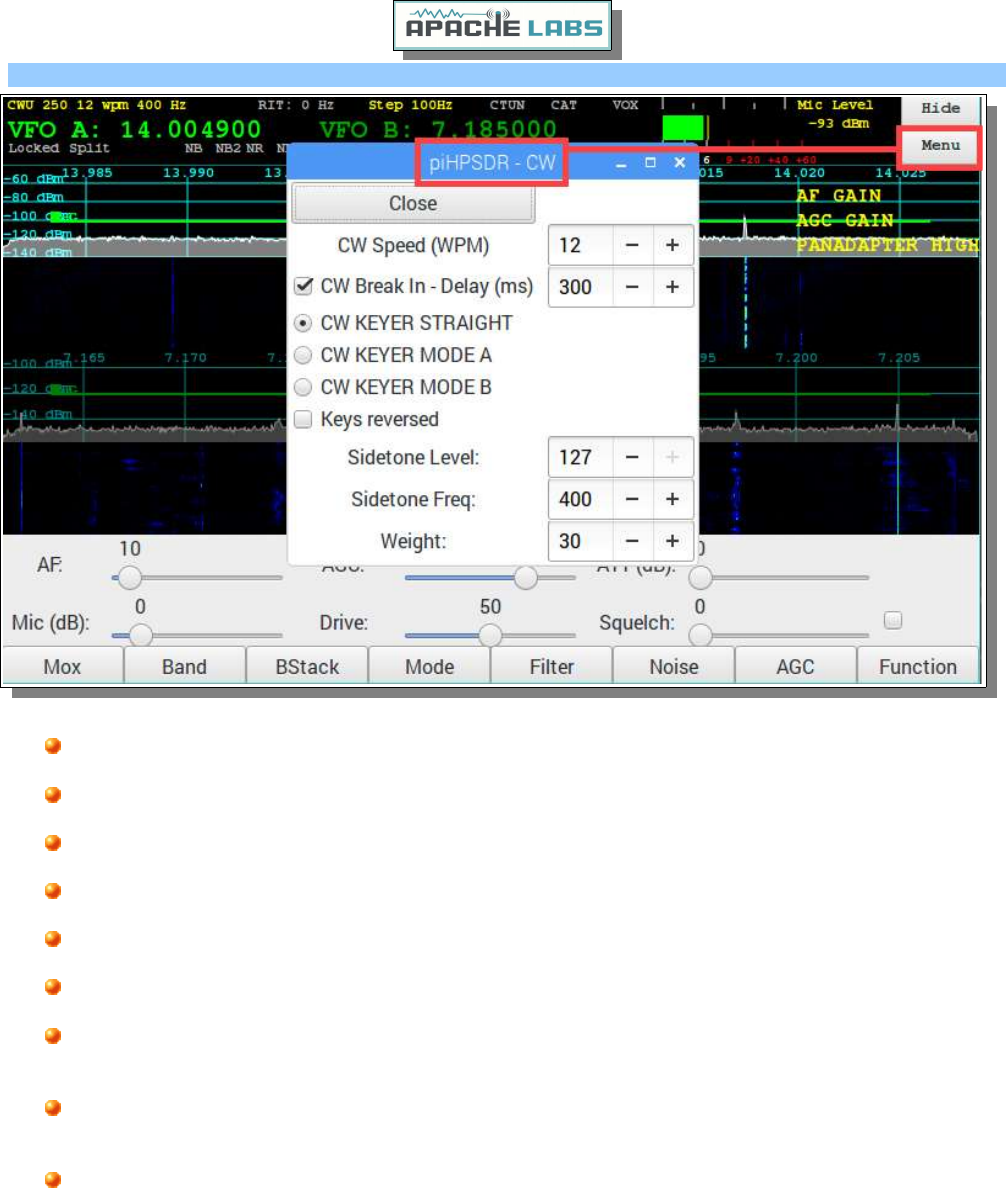Click the RIT: 0 Hz indicator
The width and height of the screenshot is (1006, 1188).
pos(295,105)
